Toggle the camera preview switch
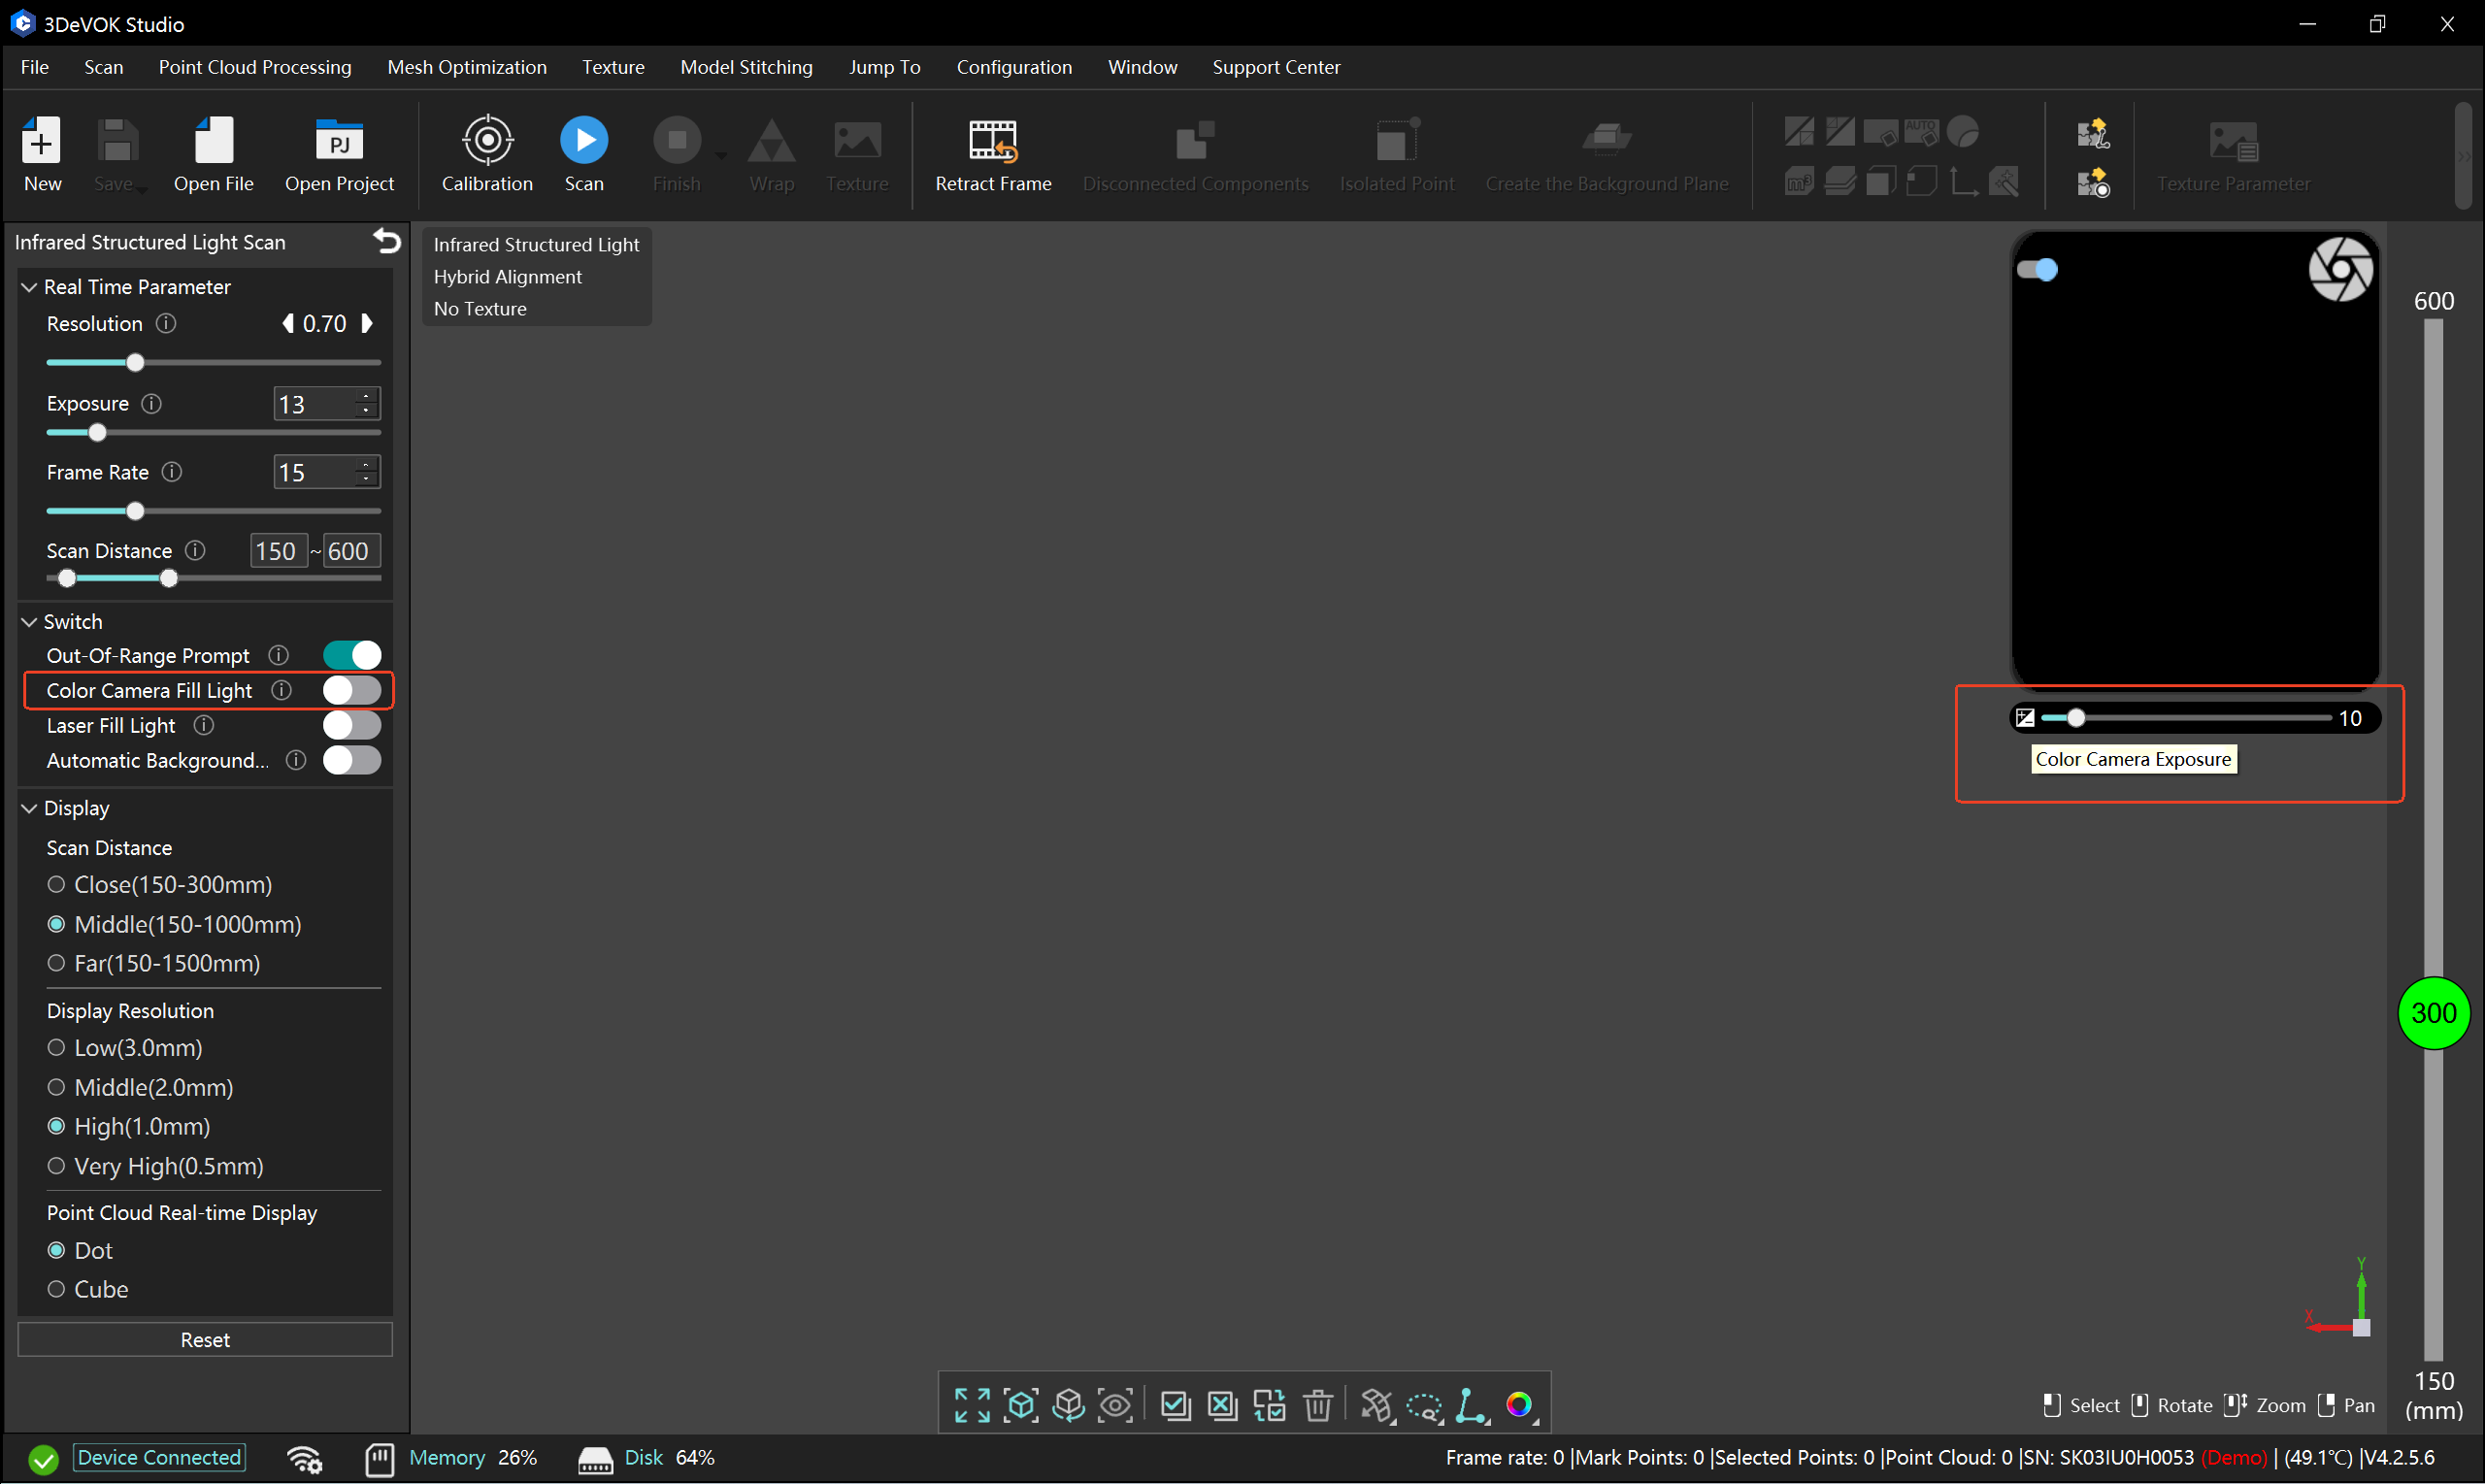The height and width of the screenshot is (1484, 2485). [2037, 269]
